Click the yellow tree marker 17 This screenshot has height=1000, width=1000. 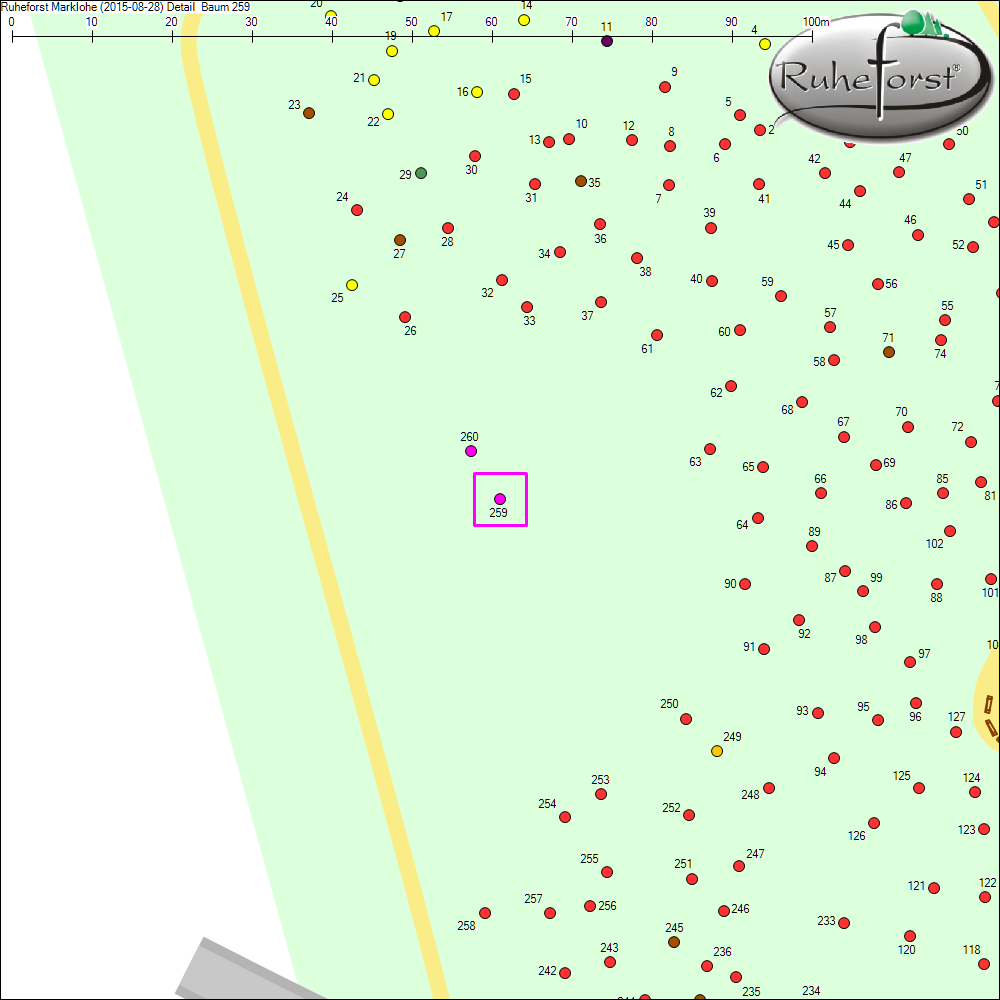click(x=434, y=31)
